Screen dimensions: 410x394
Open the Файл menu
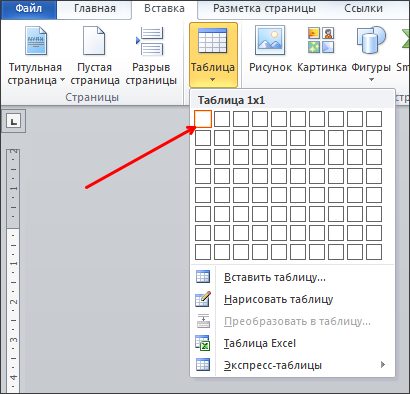click(x=29, y=9)
